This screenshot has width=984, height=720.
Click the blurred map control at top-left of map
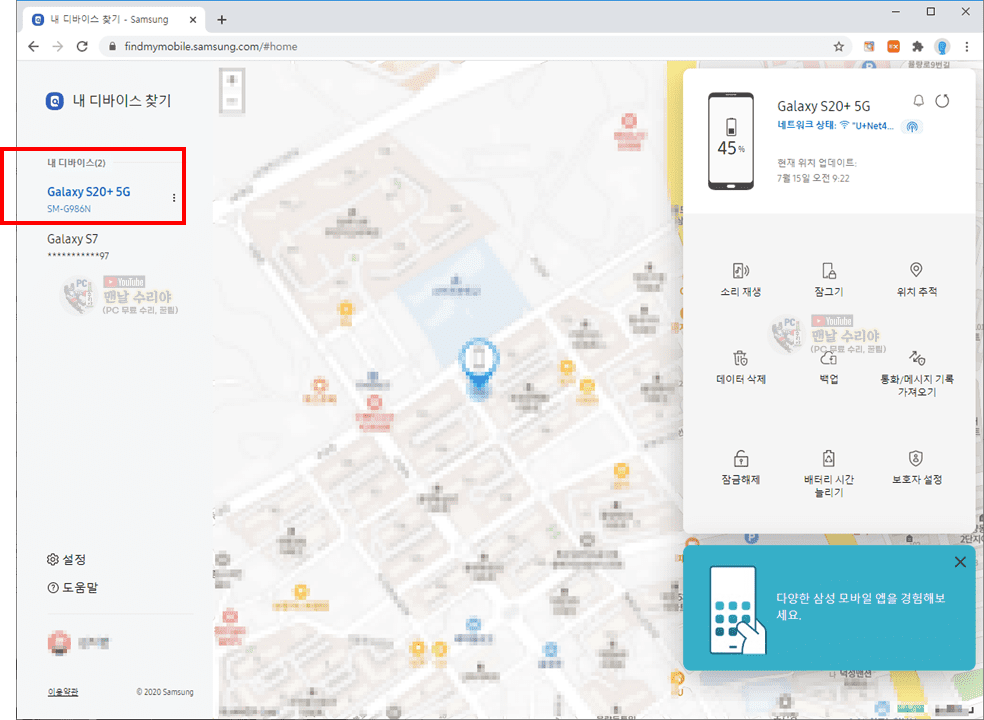coord(232,92)
